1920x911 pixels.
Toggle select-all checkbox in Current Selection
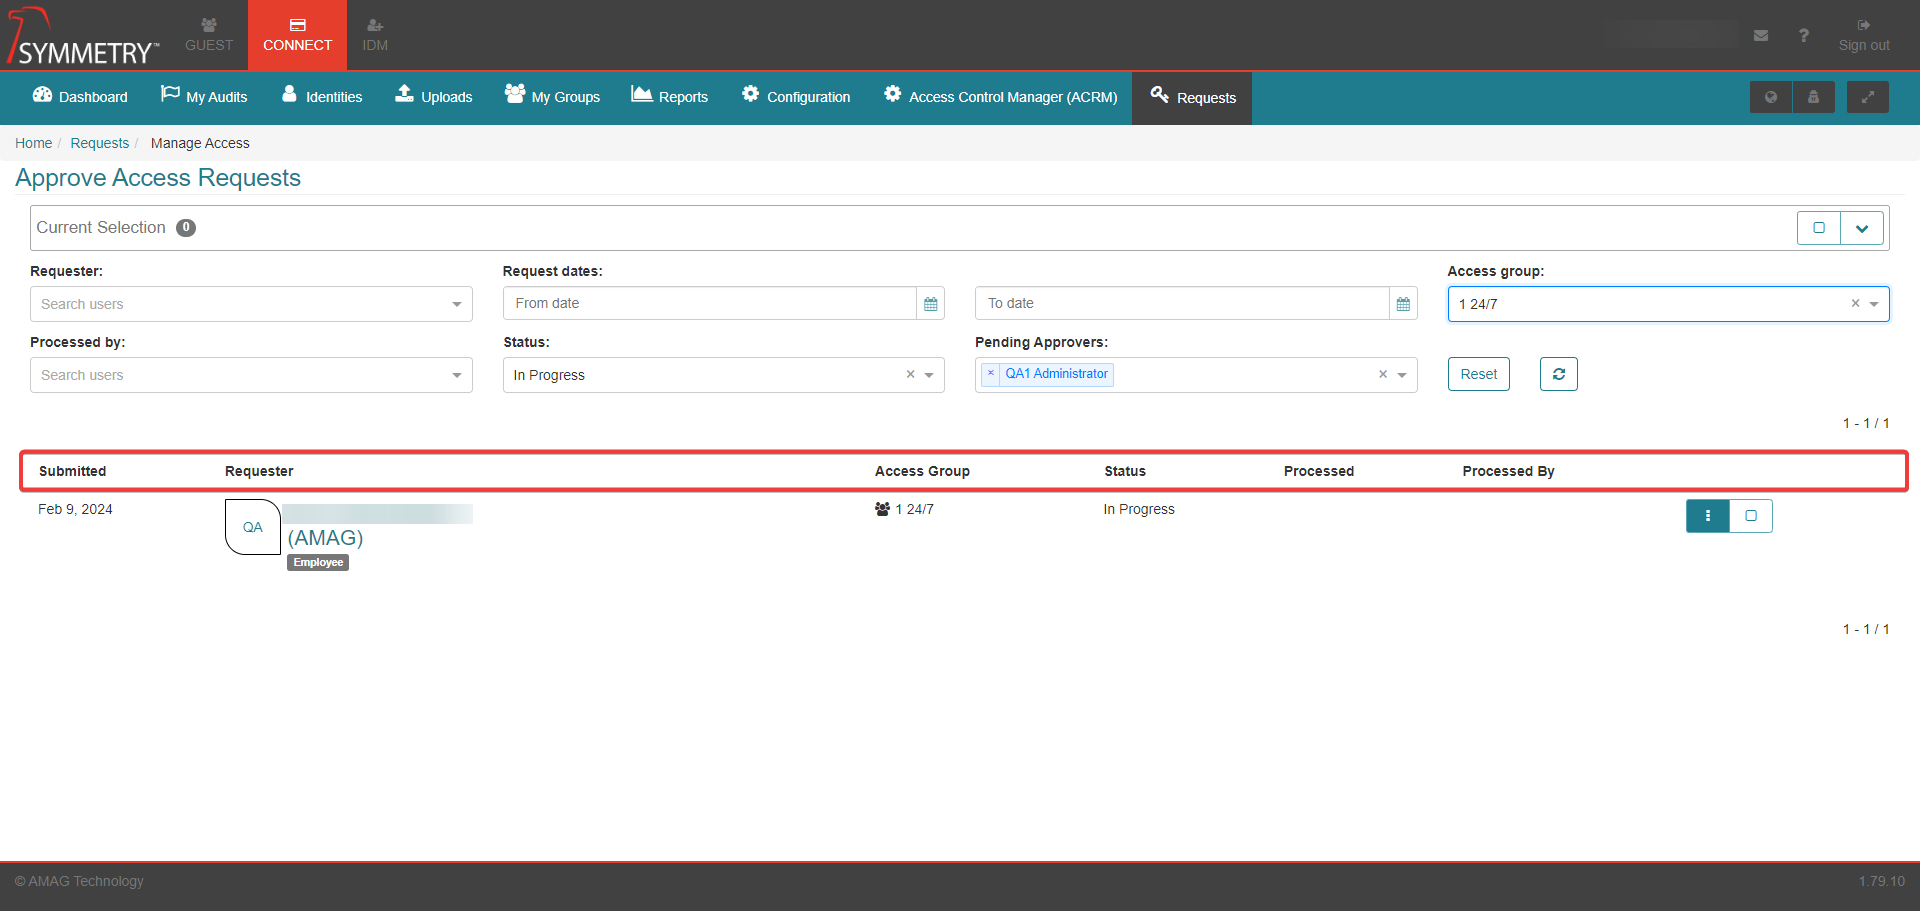[x=1819, y=228]
